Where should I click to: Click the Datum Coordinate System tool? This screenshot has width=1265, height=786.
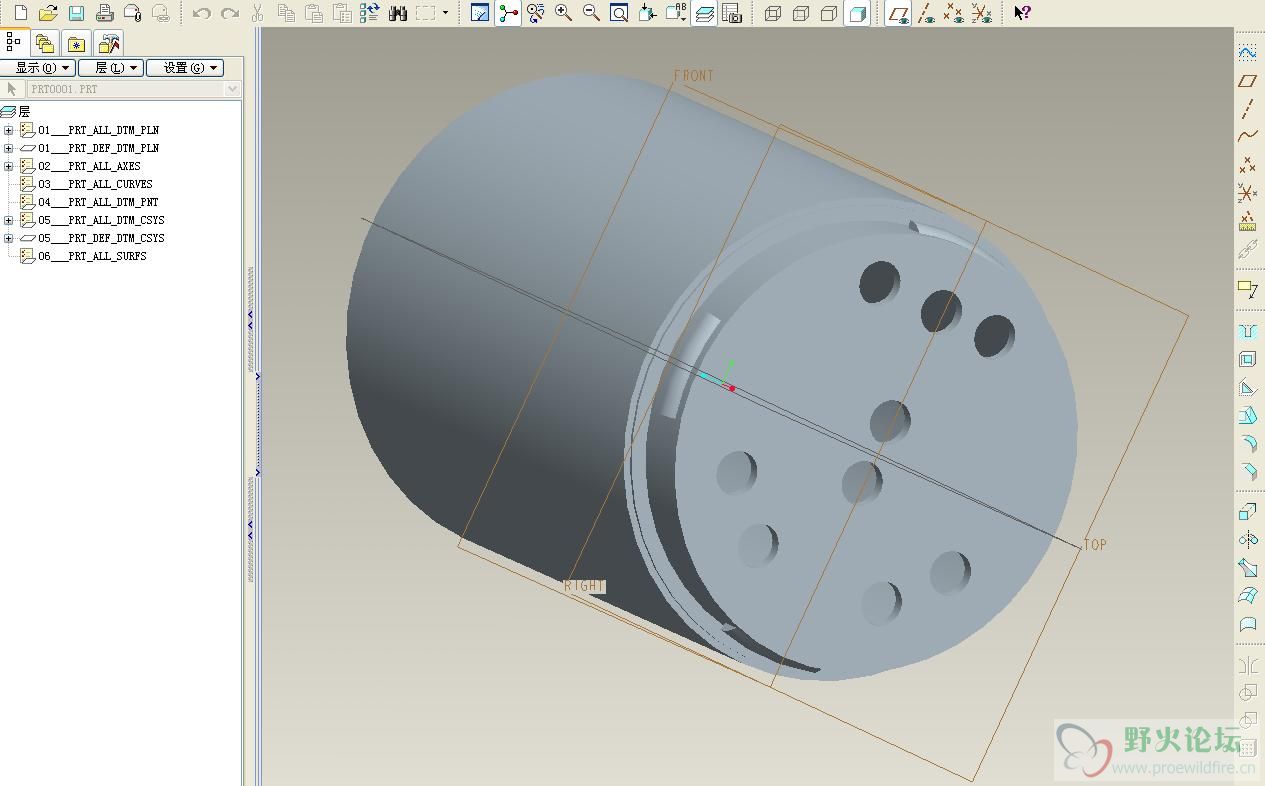pos(1247,192)
